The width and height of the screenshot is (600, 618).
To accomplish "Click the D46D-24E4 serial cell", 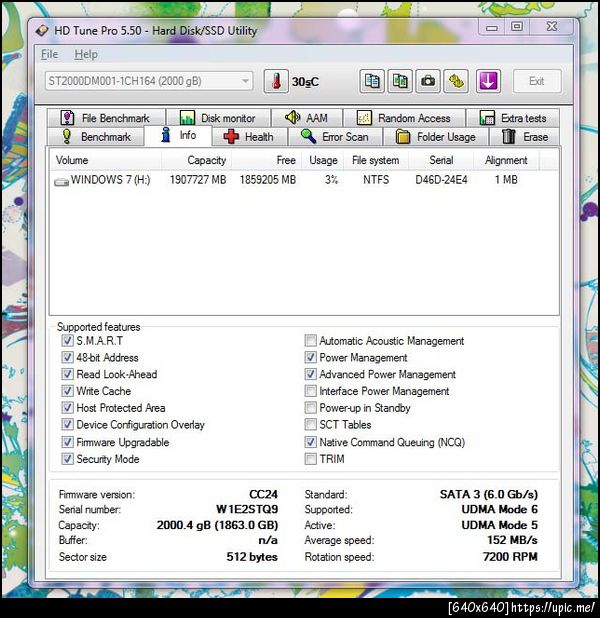I will [x=441, y=180].
